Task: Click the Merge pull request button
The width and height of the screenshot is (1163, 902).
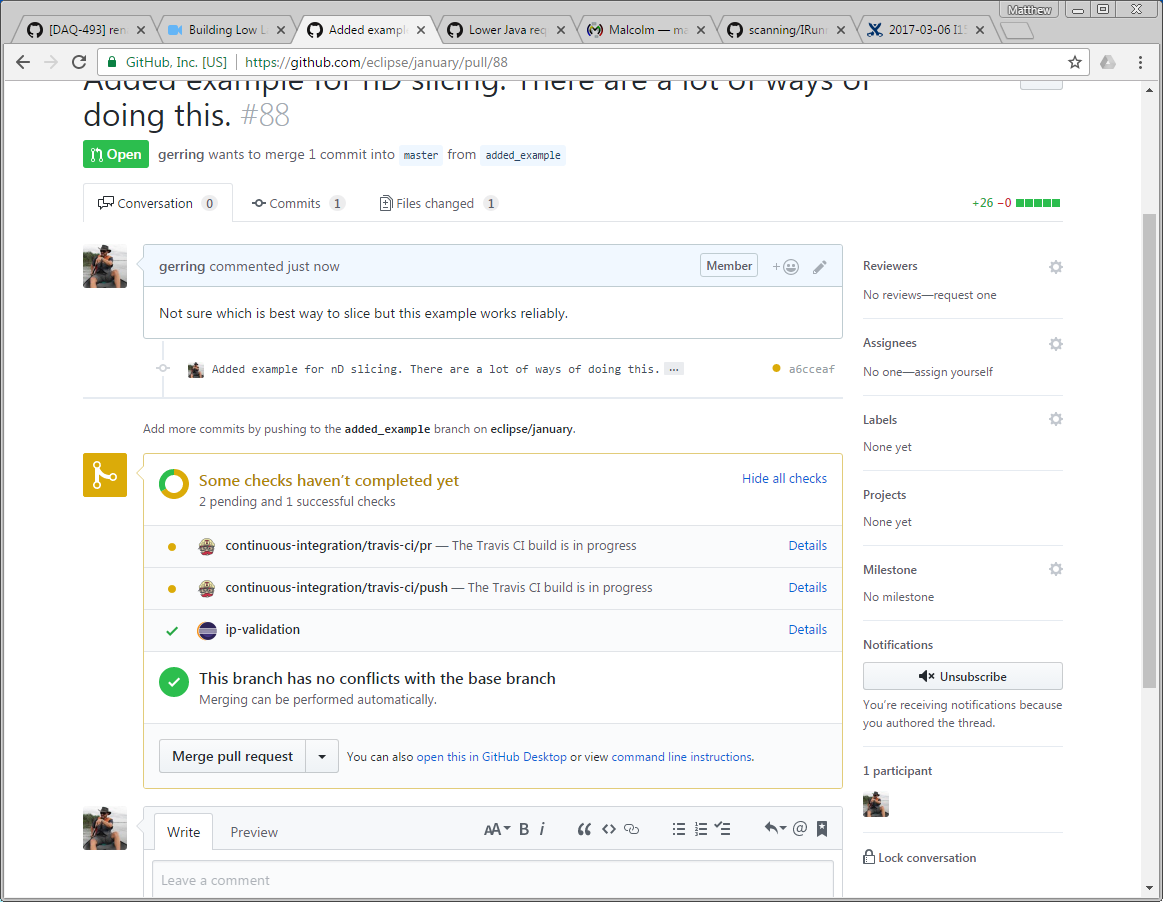Action: 233,757
